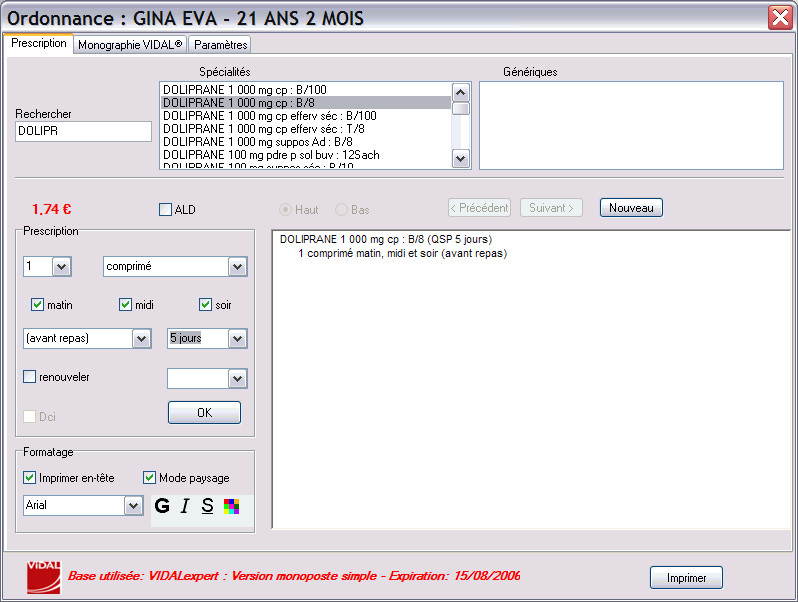Click the 1,74 € price label

click(x=51, y=209)
